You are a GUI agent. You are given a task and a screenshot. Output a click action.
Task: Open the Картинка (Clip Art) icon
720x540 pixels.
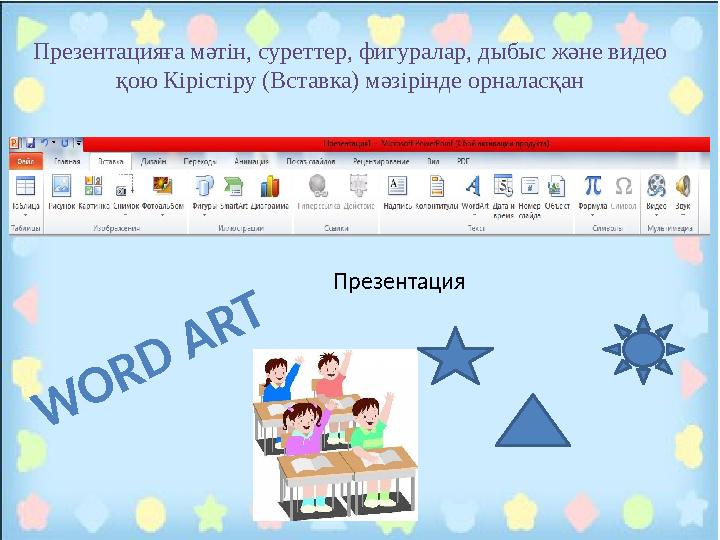click(x=94, y=186)
